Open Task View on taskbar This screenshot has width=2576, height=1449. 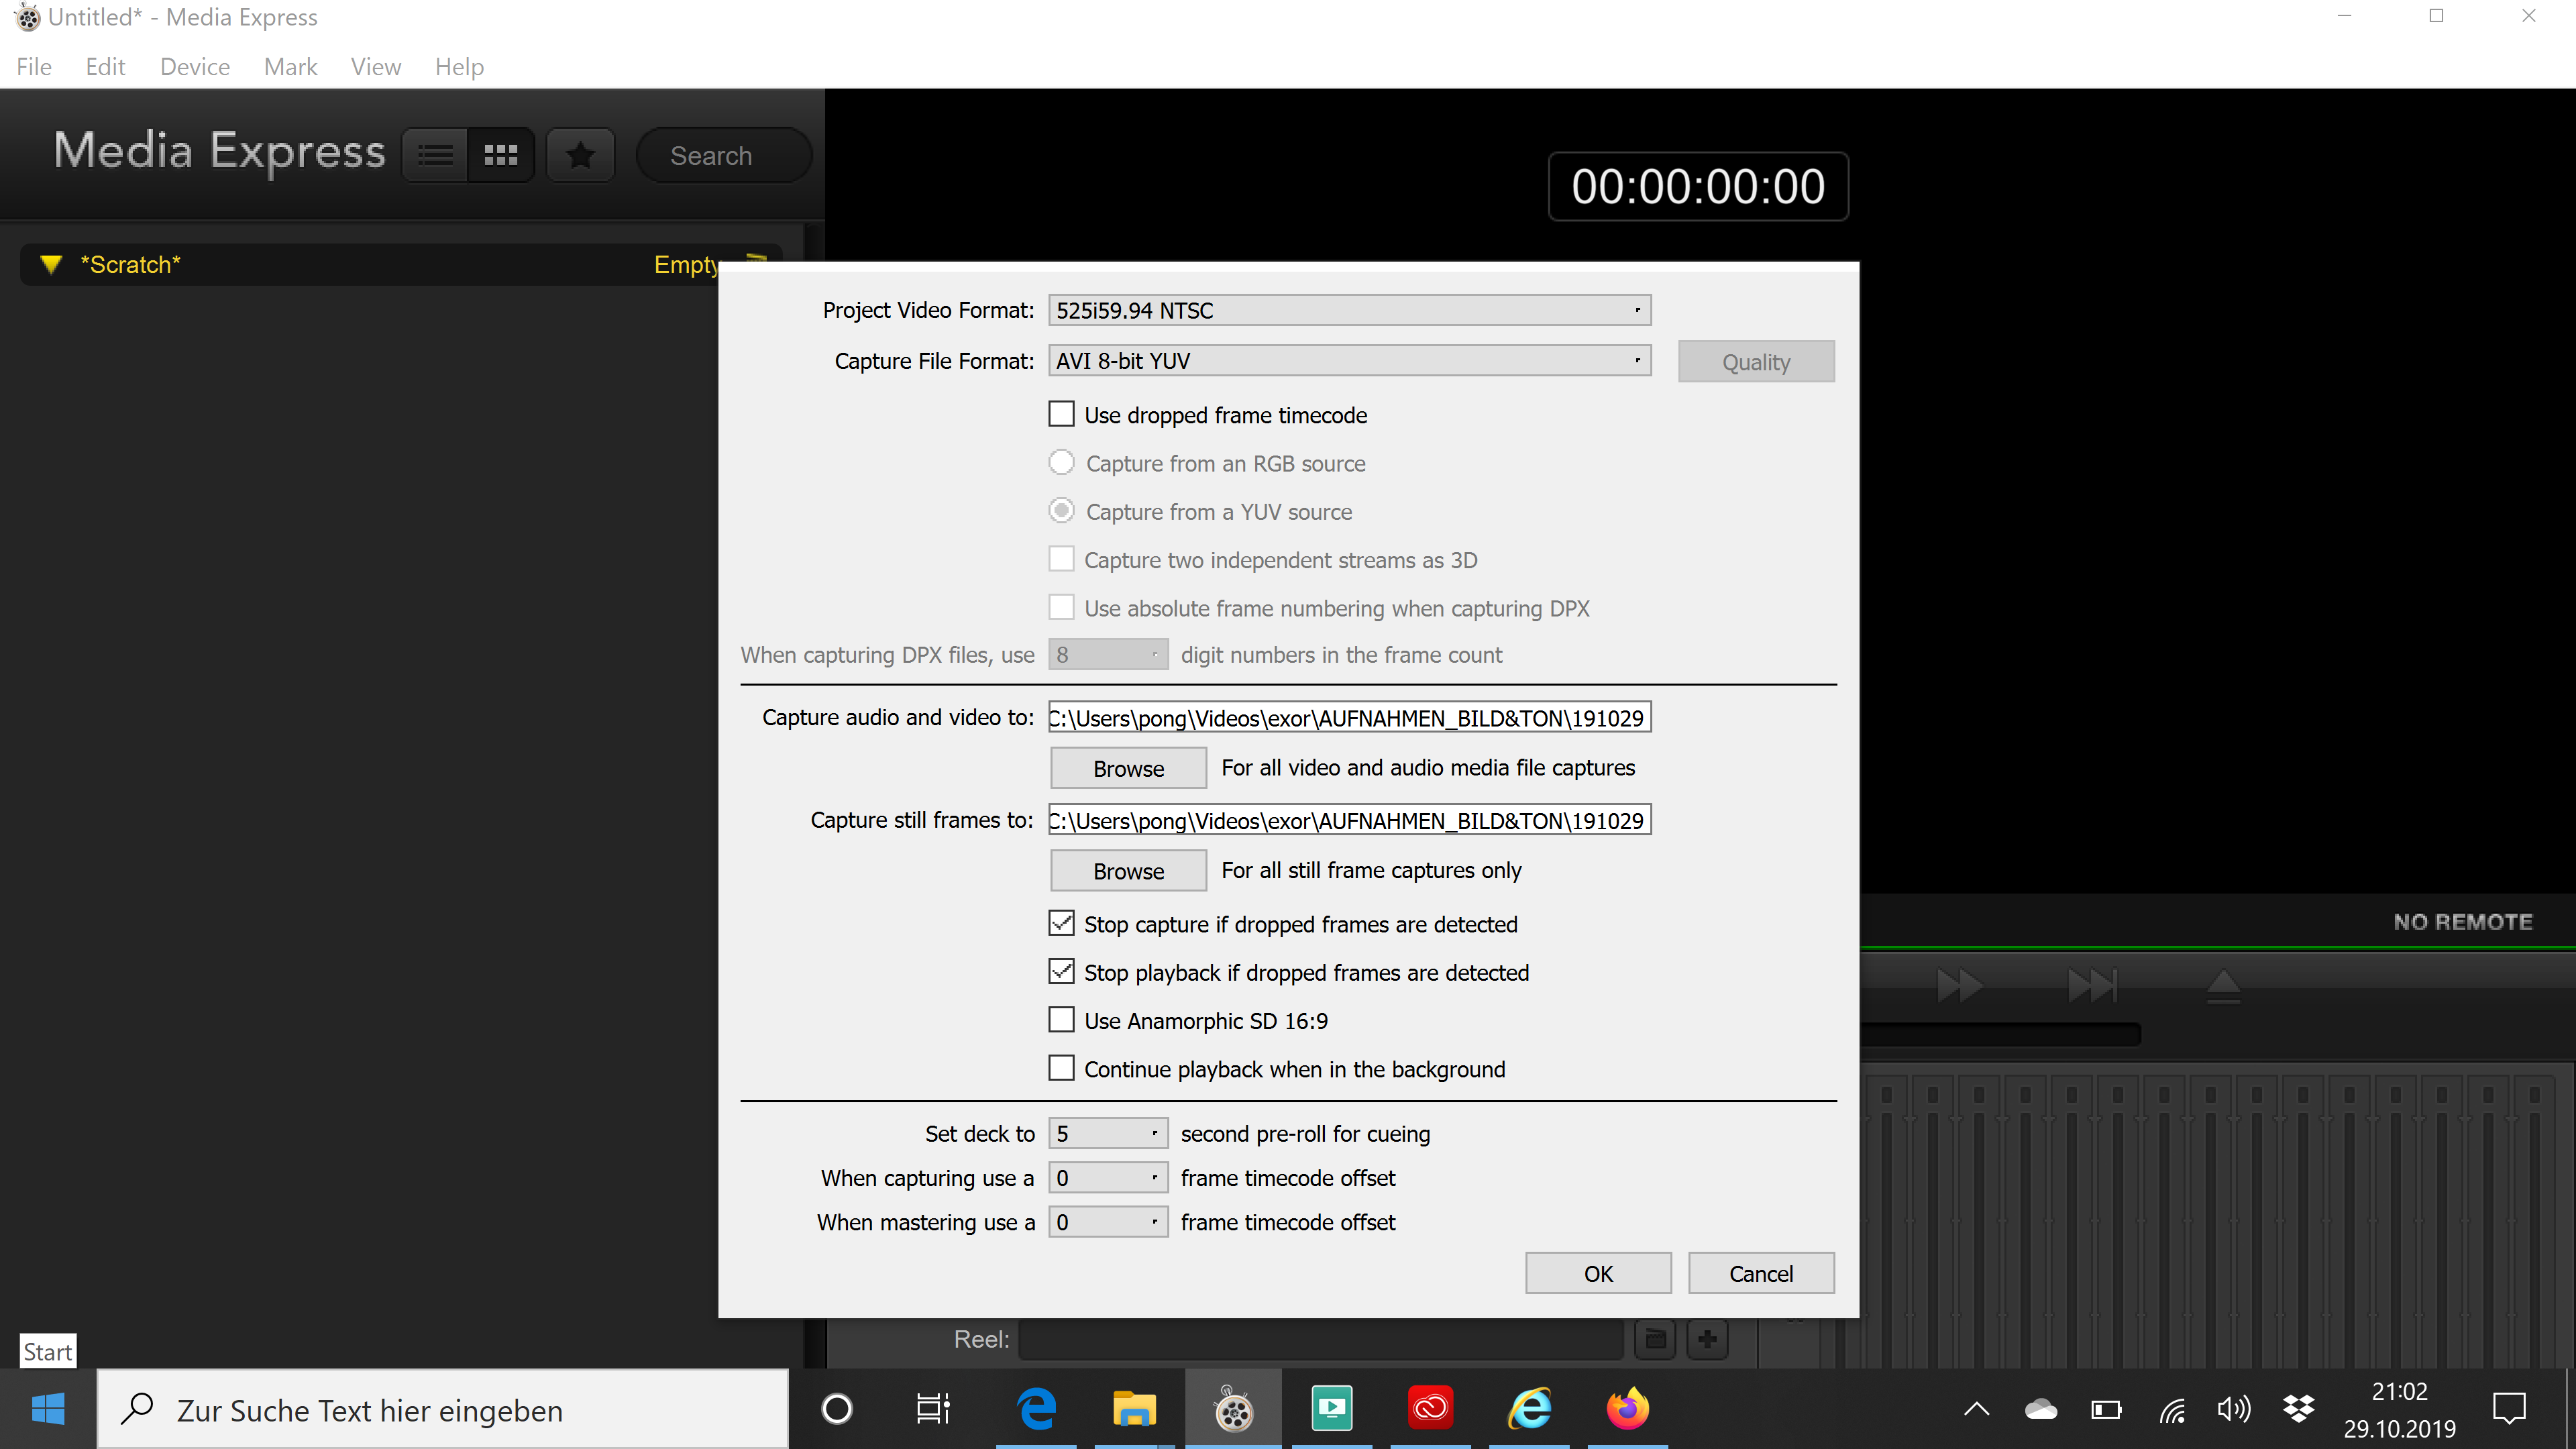pos(933,1410)
